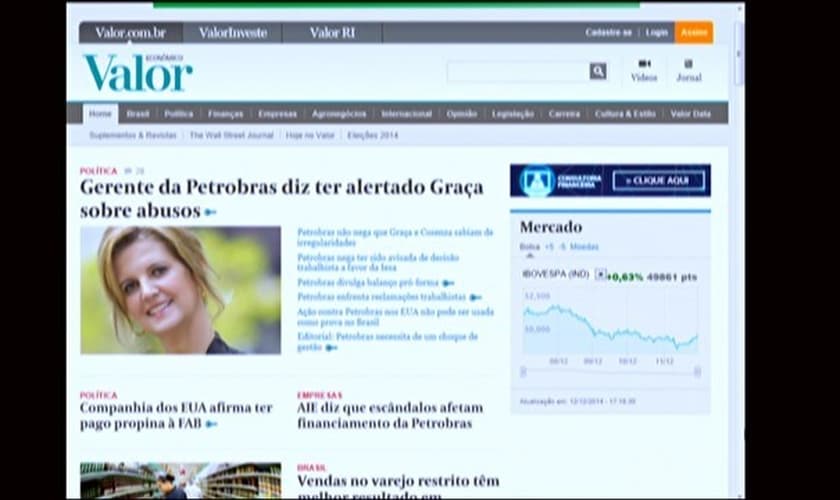Click the smiling woman article photo
Screen dimensions: 840x500
[x=180, y=290]
